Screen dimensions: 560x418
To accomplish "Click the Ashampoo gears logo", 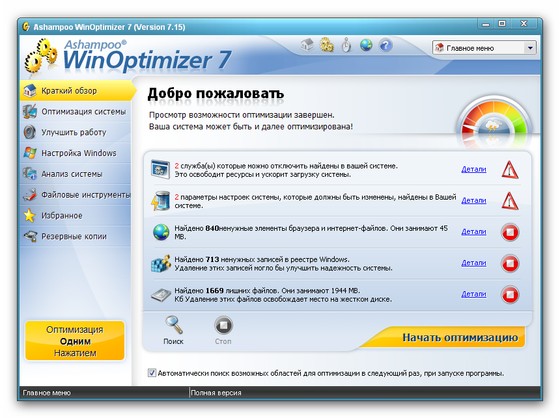I will click(41, 56).
